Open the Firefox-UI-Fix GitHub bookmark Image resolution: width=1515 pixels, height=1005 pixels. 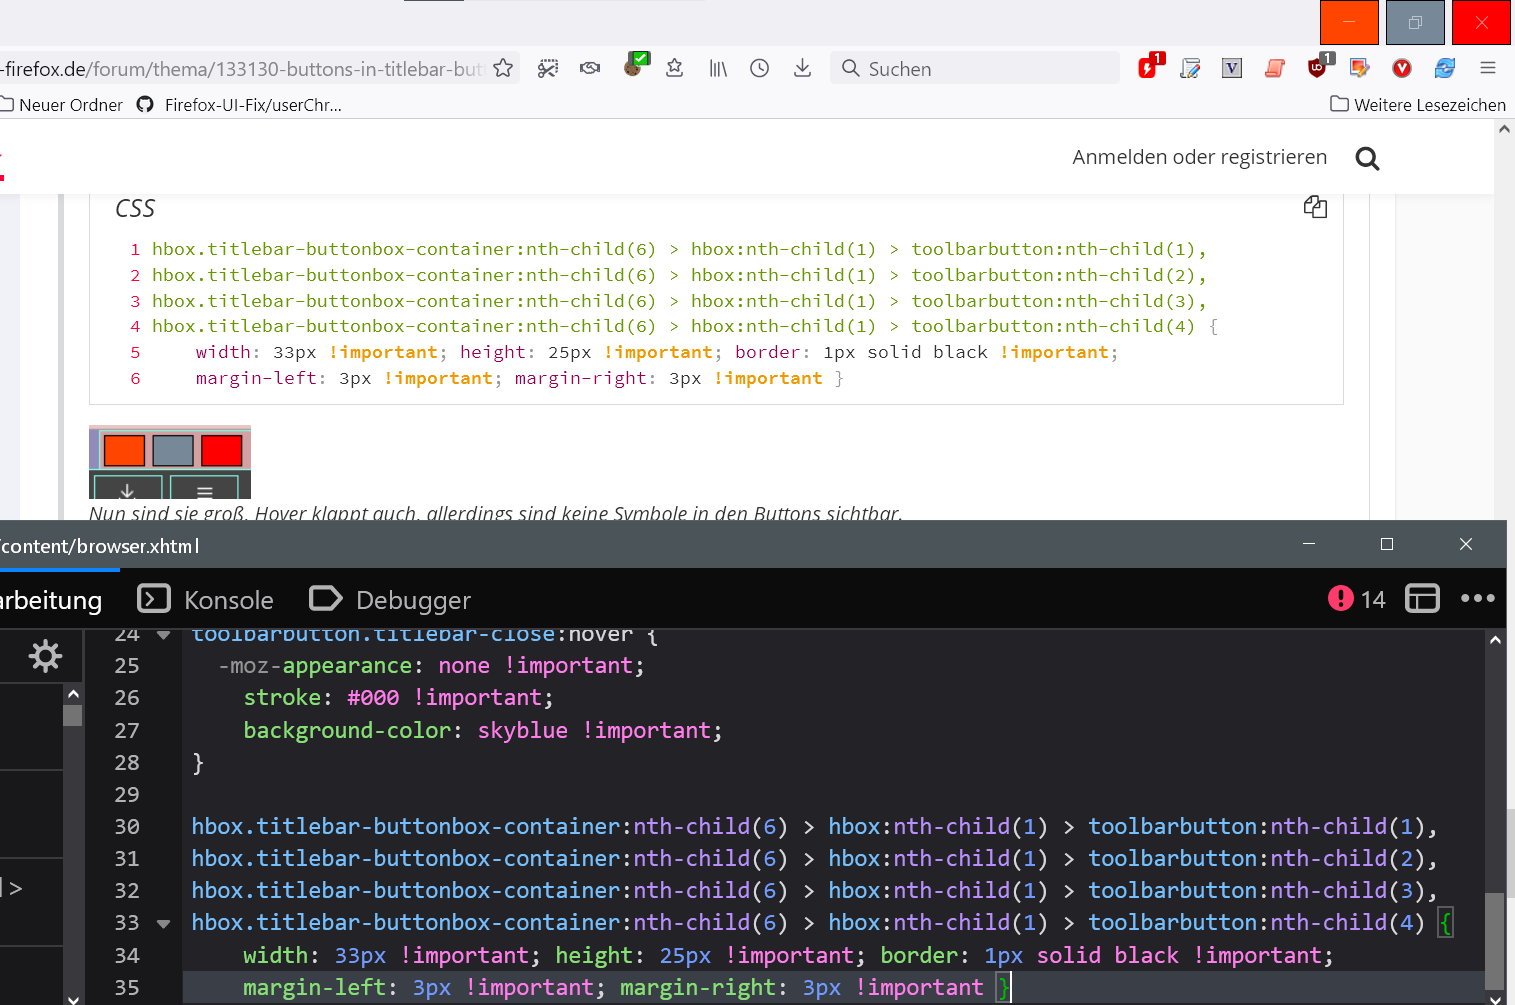pyautogui.click(x=240, y=105)
